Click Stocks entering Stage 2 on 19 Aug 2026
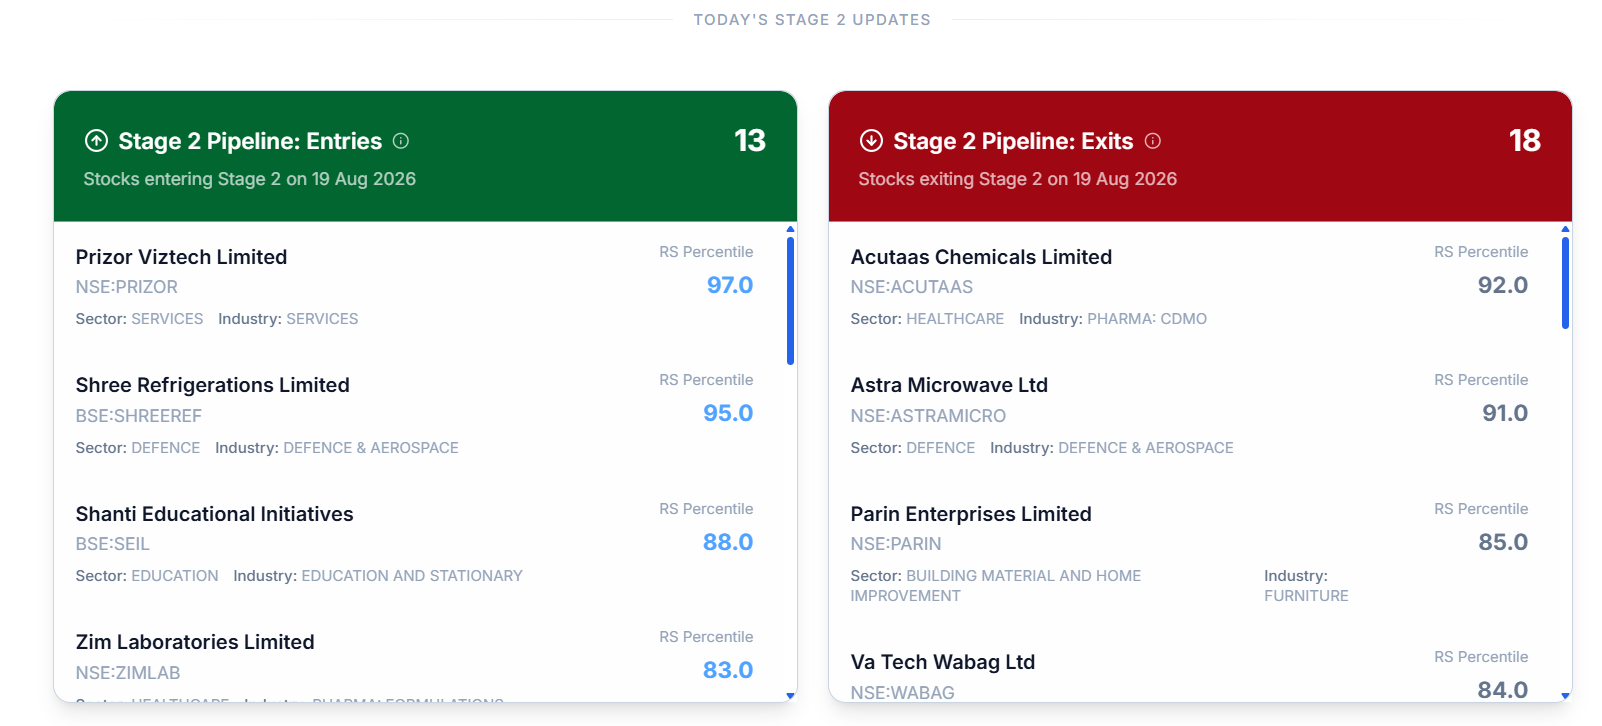This screenshot has height=726, width=1602. [x=250, y=179]
